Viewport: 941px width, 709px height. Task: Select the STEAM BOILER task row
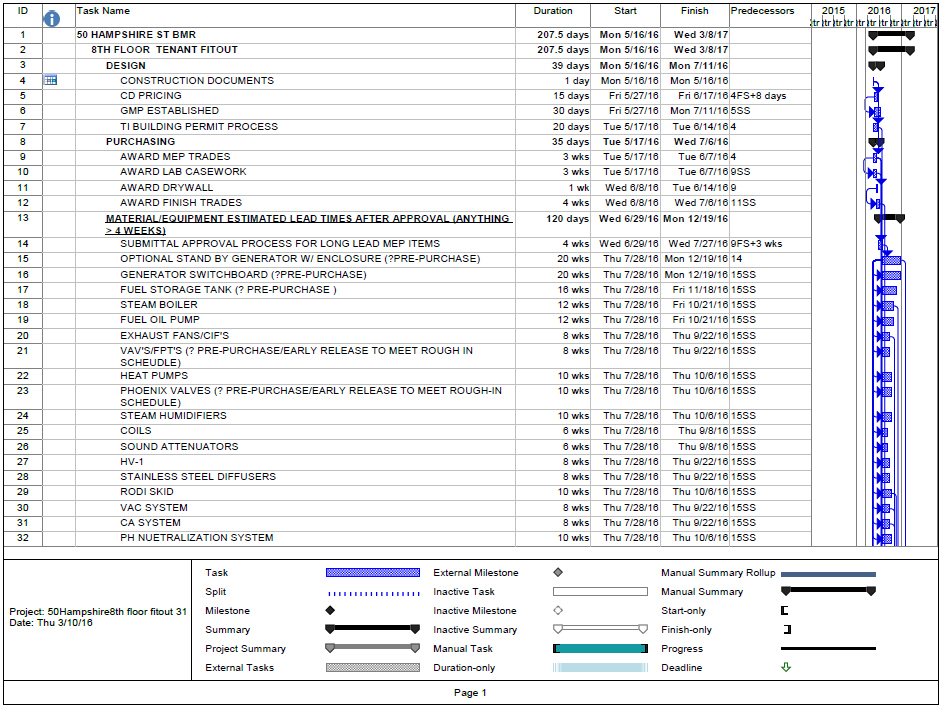click(x=158, y=305)
